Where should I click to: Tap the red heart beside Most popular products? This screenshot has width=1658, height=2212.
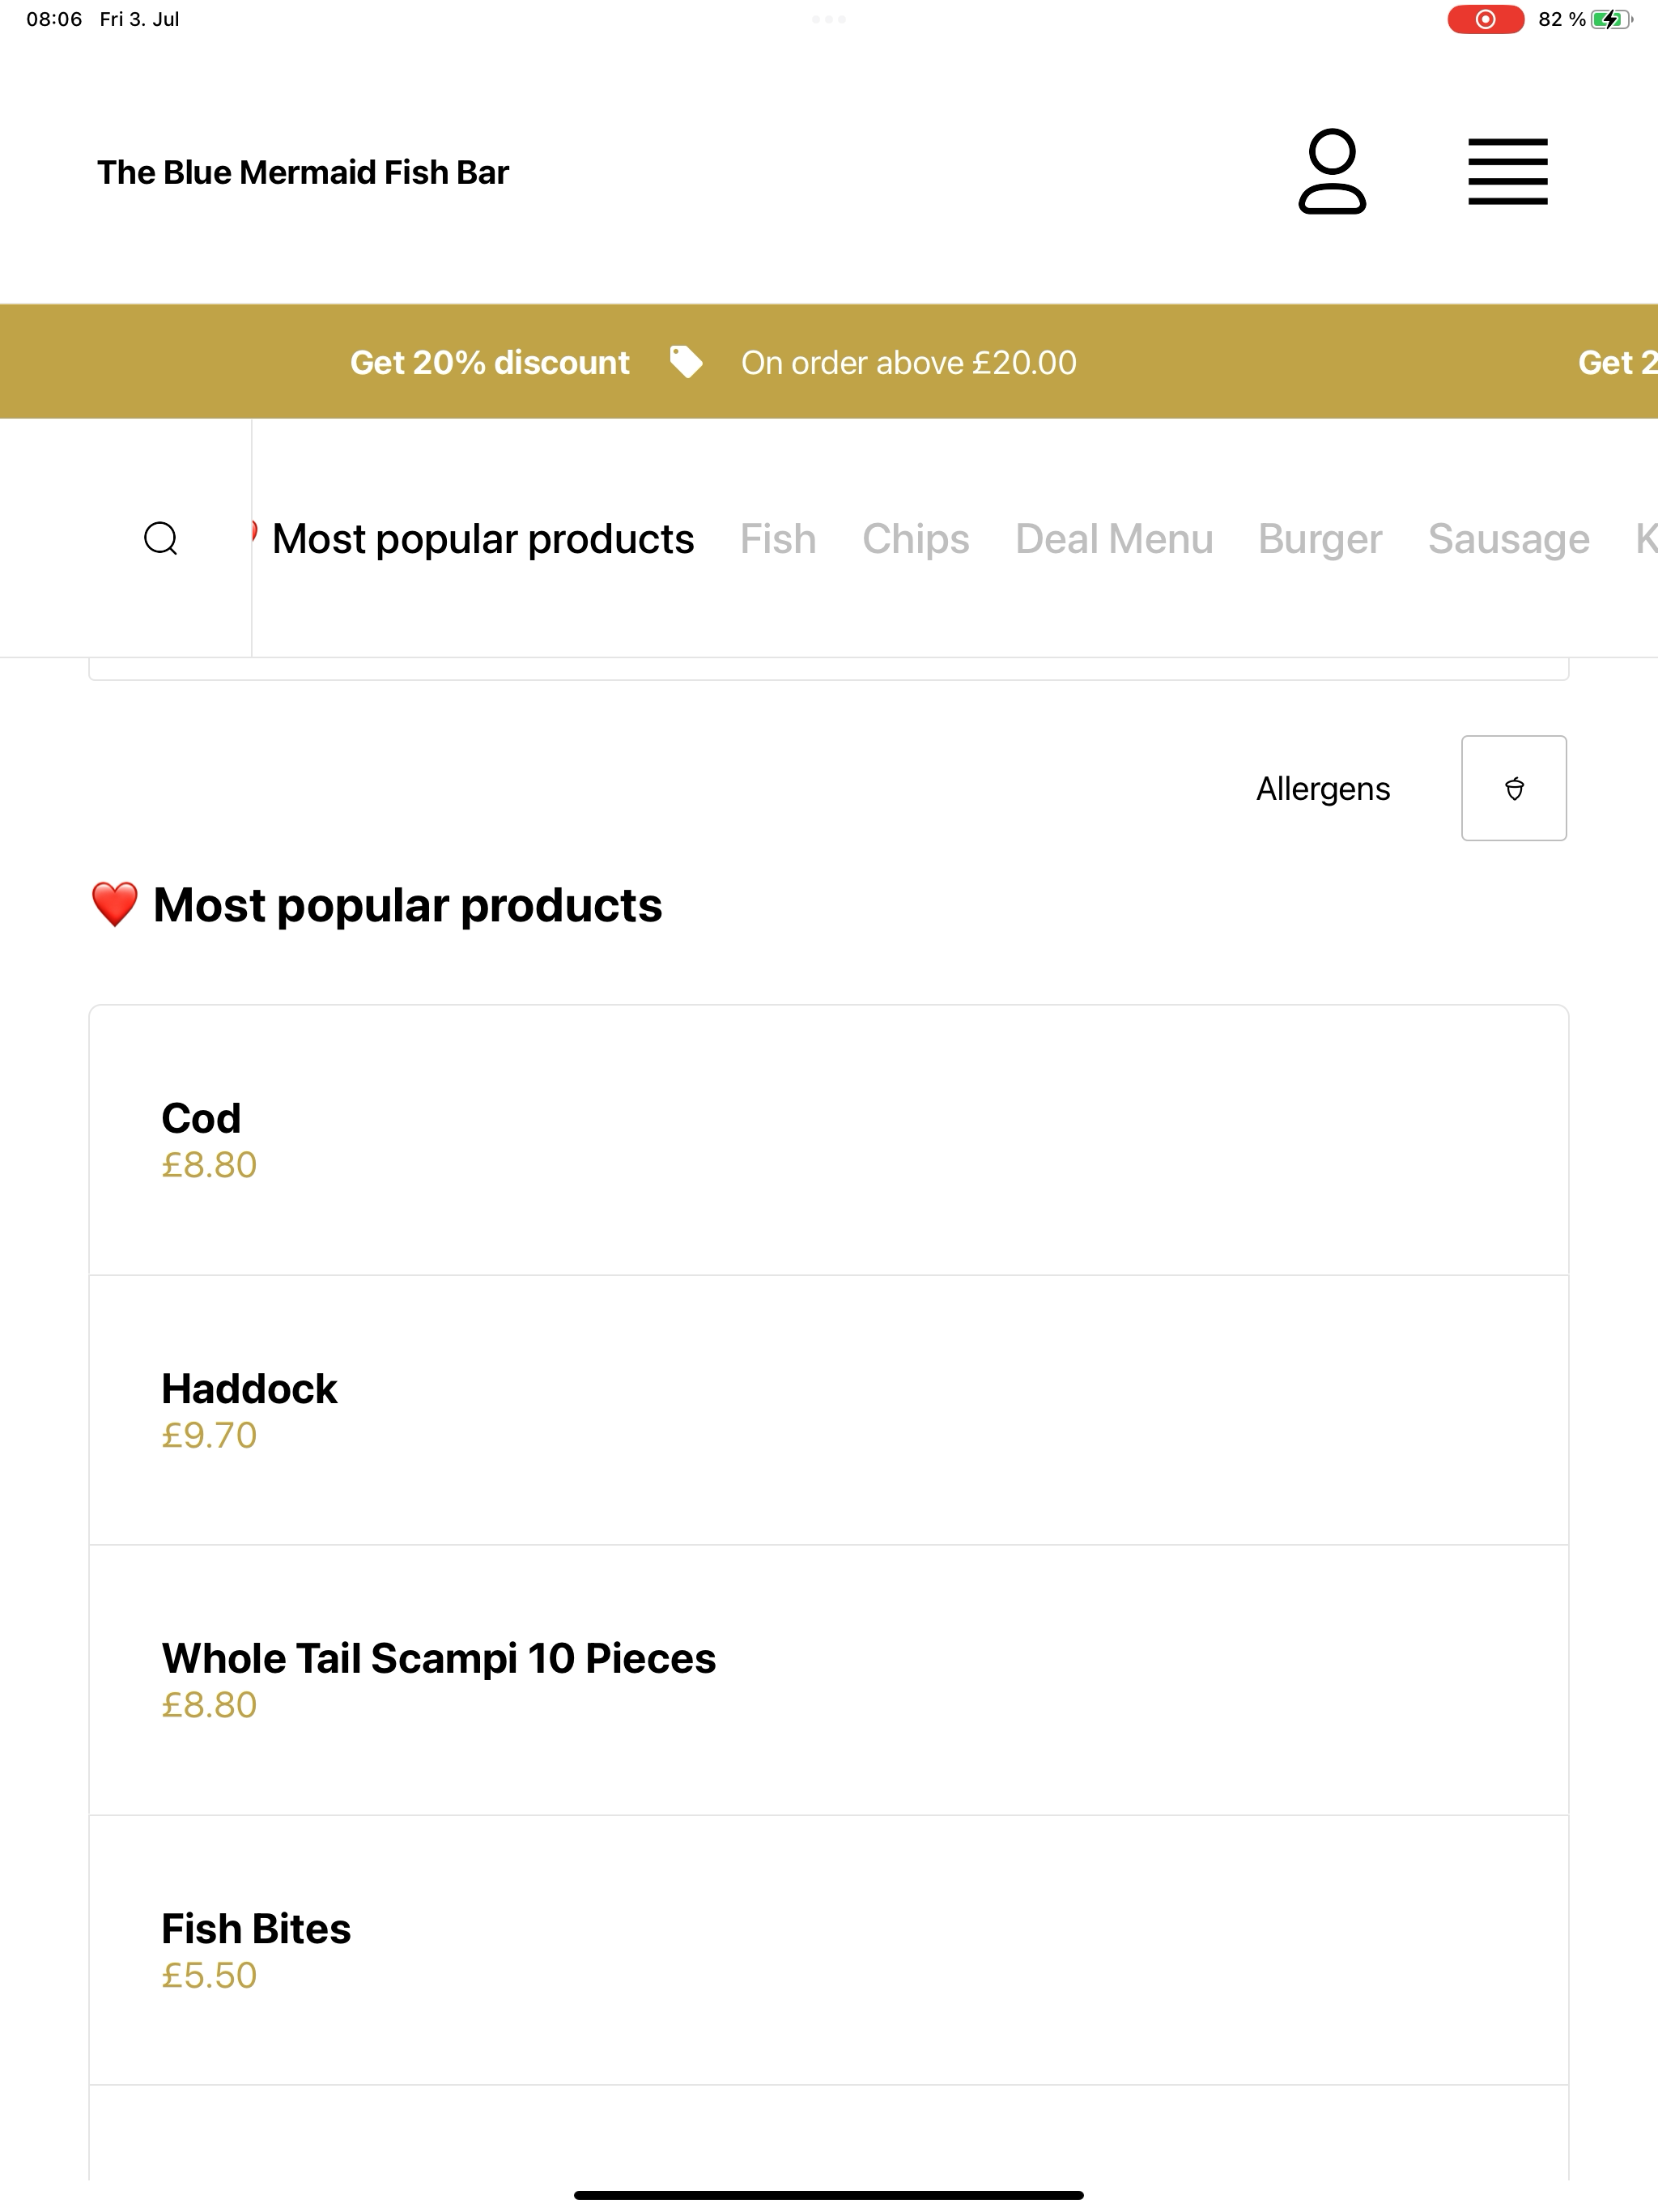click(x=115, y=905)
